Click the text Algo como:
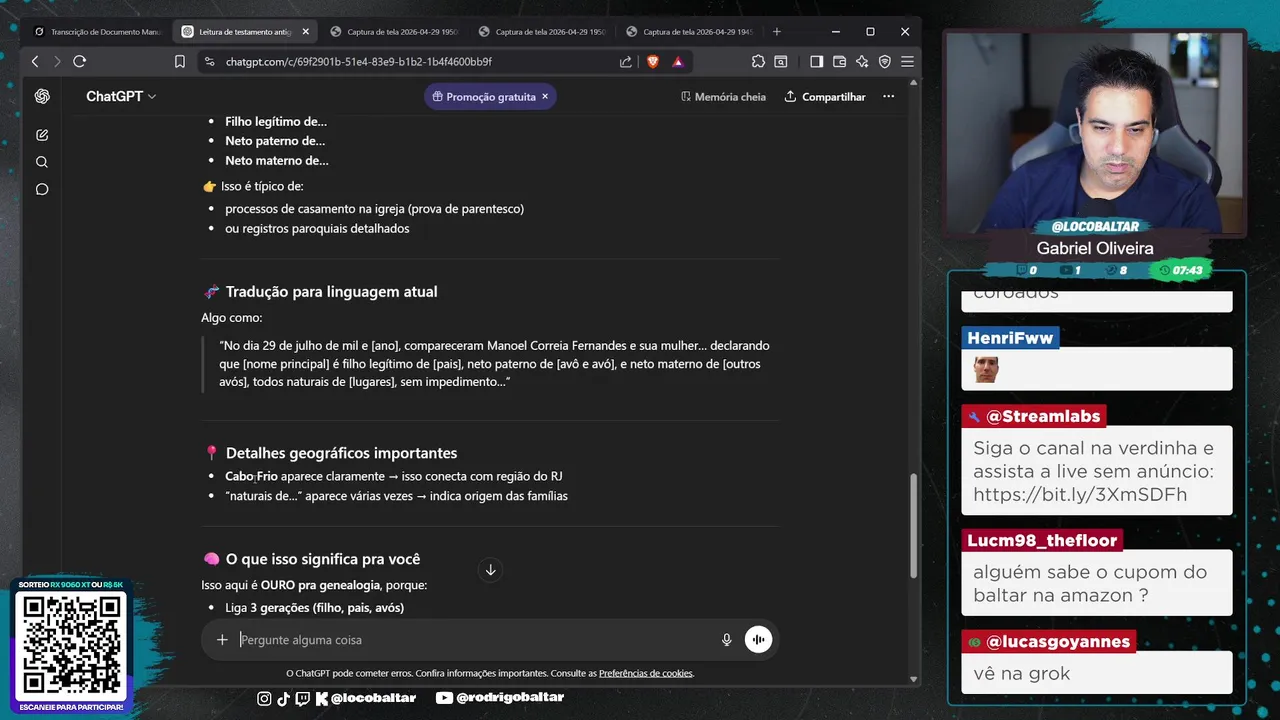 click(x=232, y=317)
